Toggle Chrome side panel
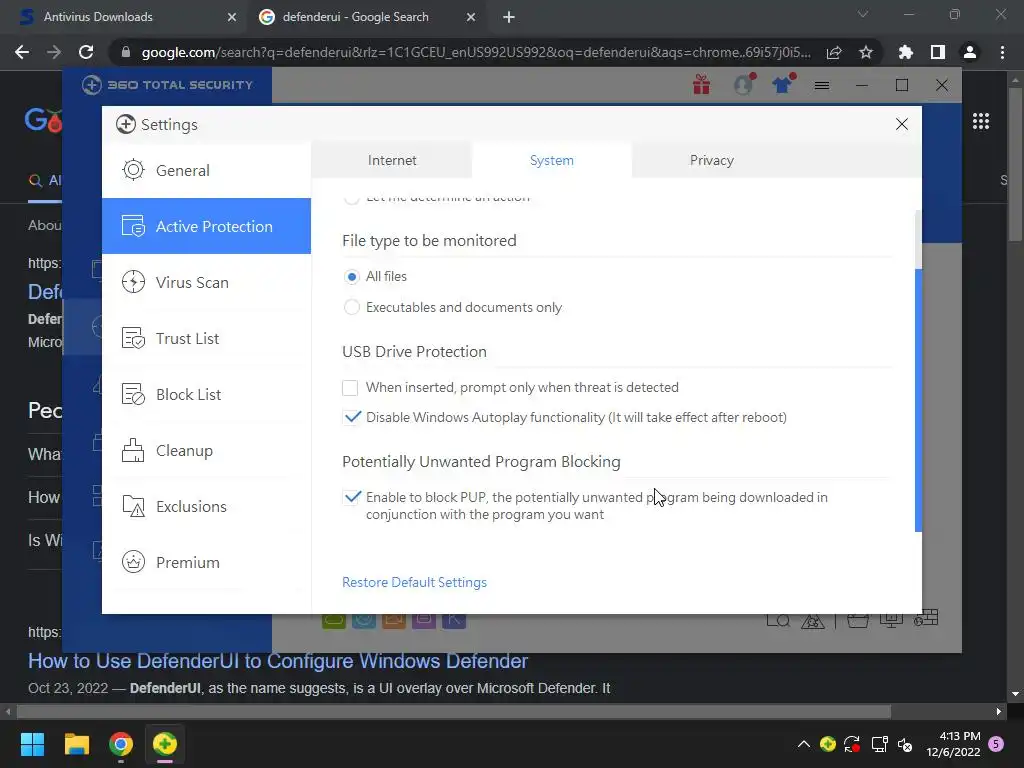This screenshot has height=768, width=1024. [938, 52]
